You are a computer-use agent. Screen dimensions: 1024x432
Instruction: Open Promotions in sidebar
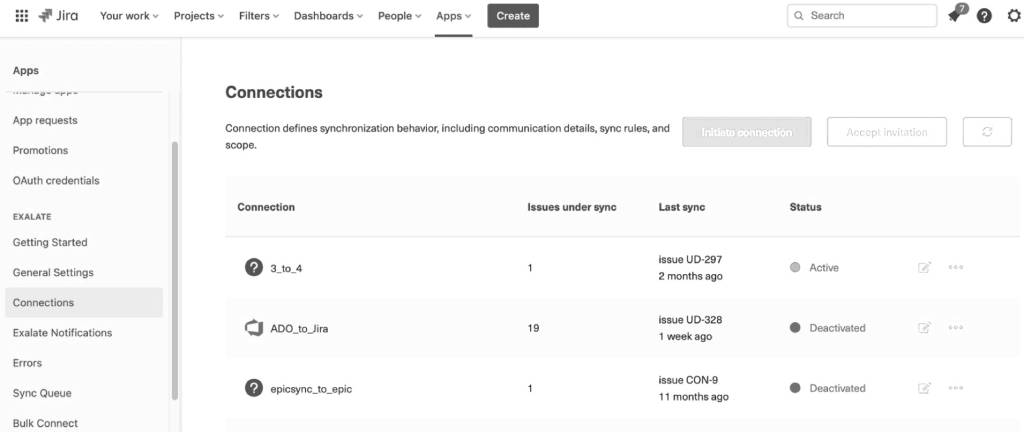[40, 150]
